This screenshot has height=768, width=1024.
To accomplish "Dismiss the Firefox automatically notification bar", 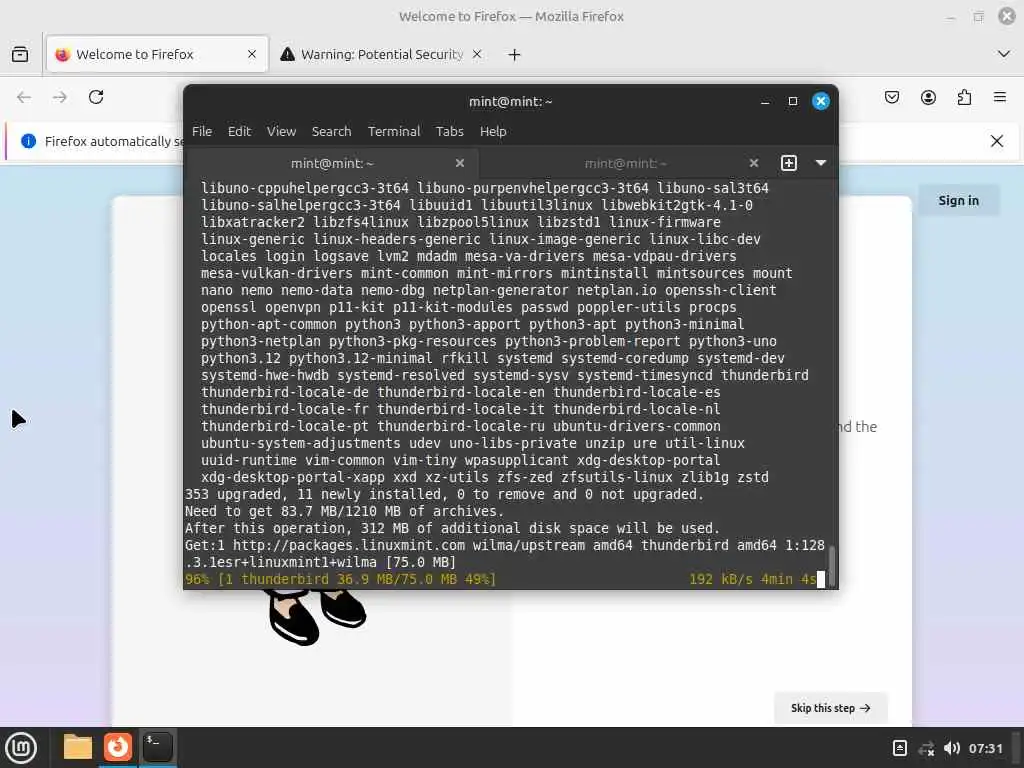I will pyautogui.click(x=997, y=141).
